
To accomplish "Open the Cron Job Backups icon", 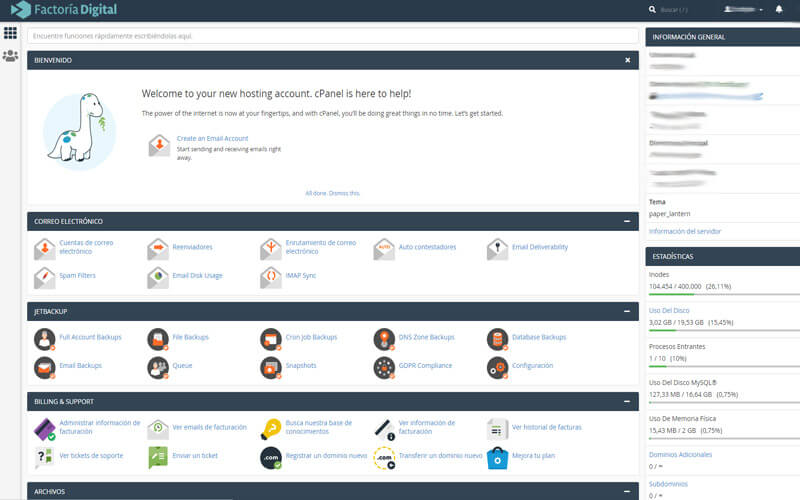I will (x=271, y=339).
